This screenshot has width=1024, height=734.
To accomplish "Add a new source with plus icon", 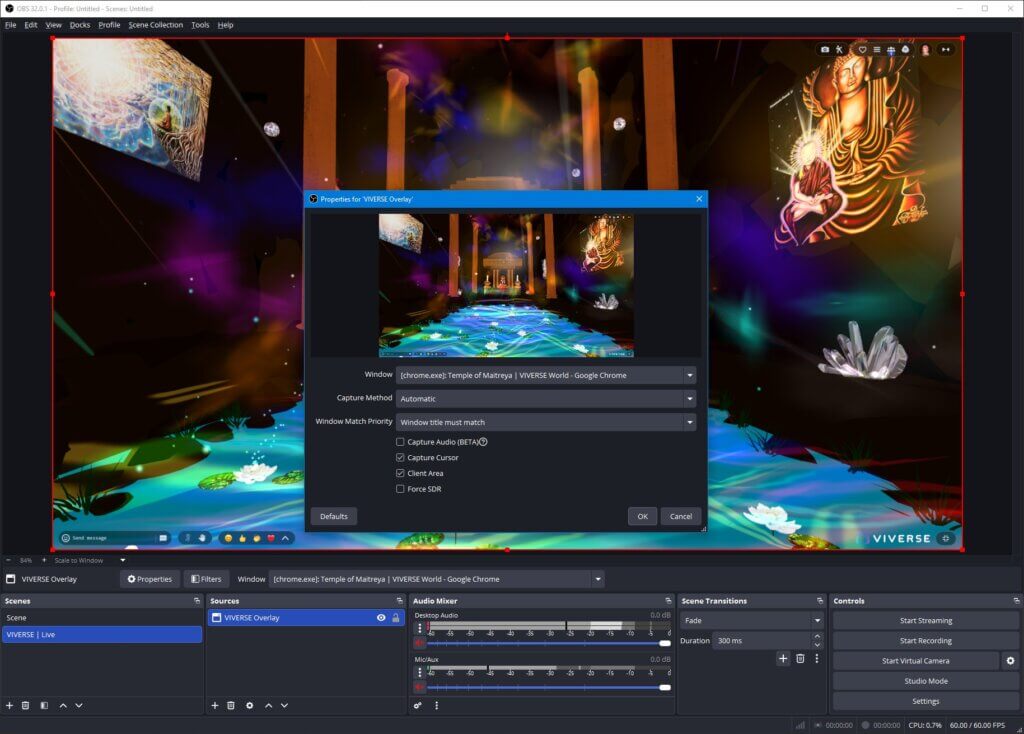I will point(215,705).
